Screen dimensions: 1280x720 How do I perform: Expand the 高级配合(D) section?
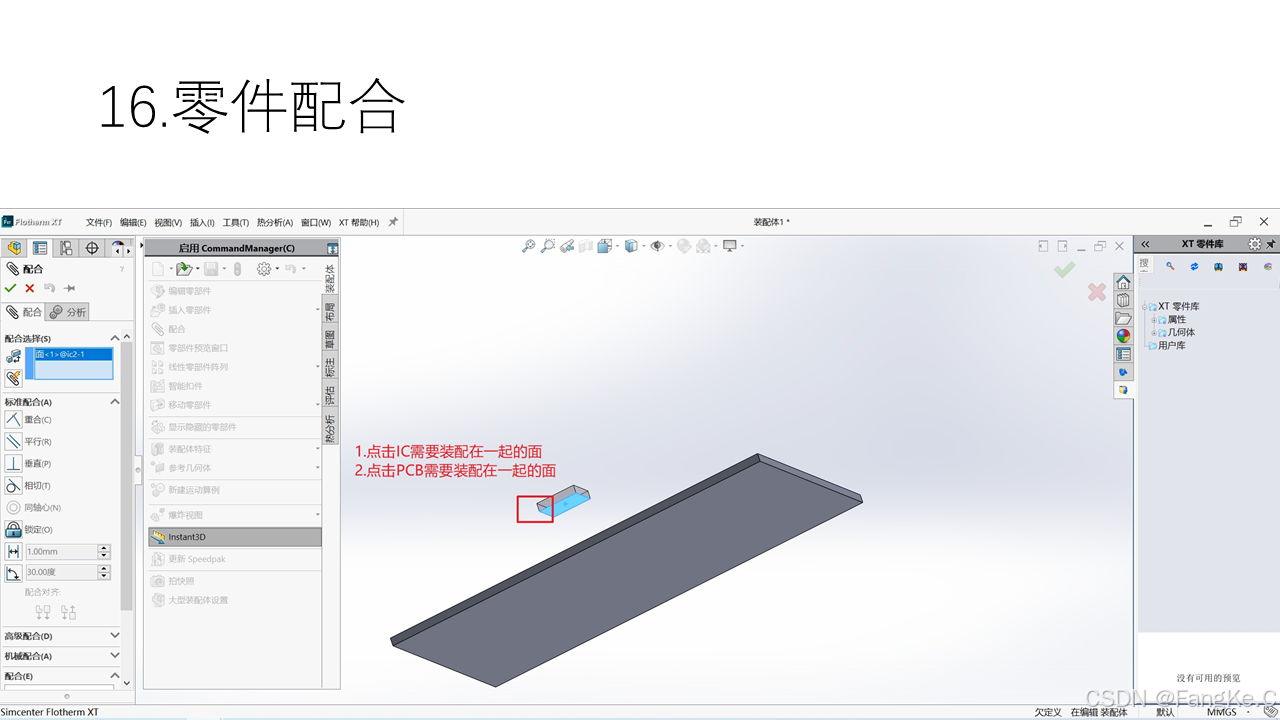[x=115, y=635]
